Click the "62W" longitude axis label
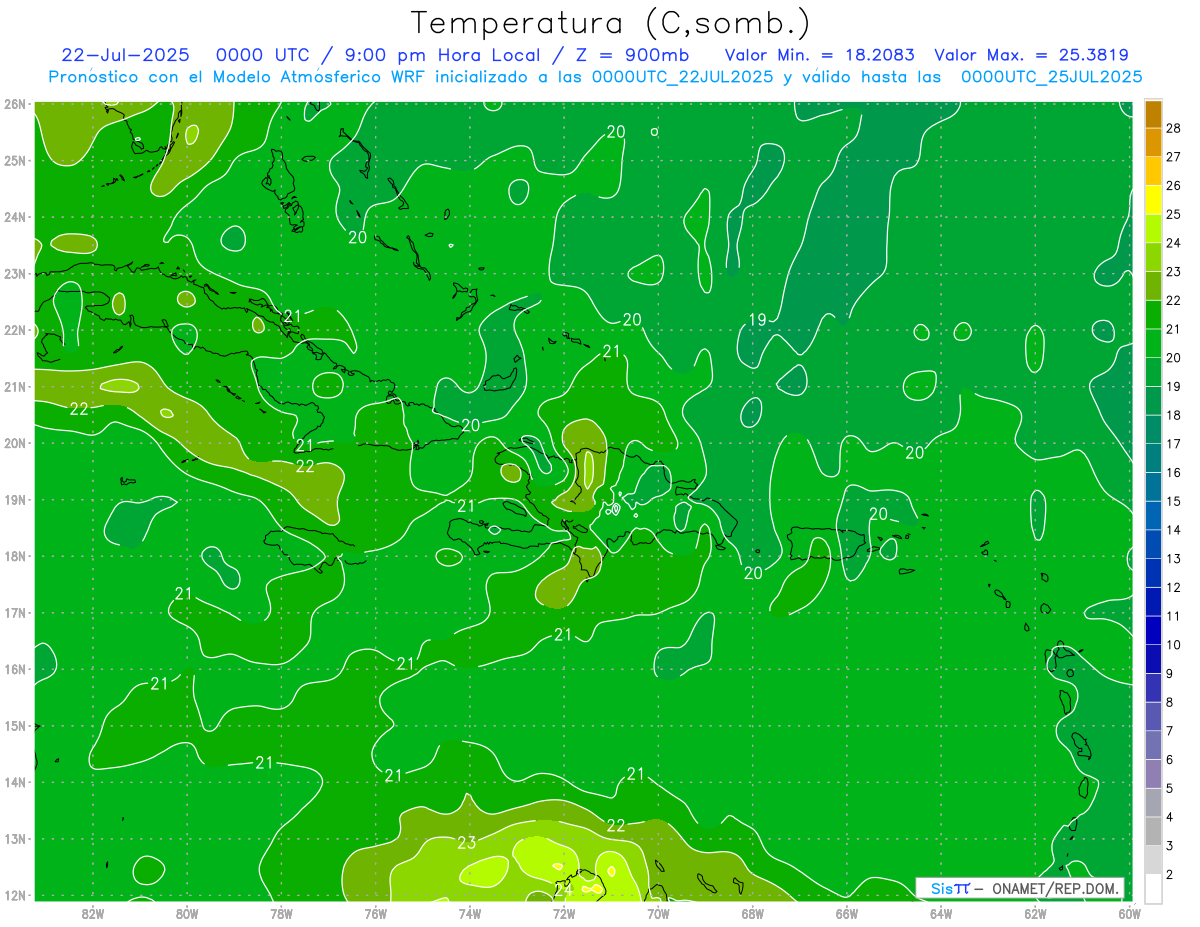This screenshot has height=927, width=1200. (1034, 913)
